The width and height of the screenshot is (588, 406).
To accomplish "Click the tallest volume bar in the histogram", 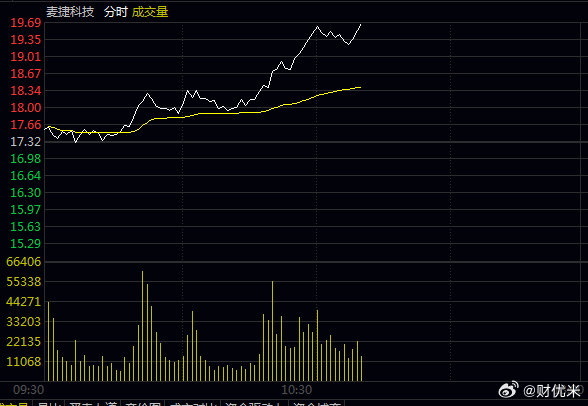I will [x=142, y=326].
